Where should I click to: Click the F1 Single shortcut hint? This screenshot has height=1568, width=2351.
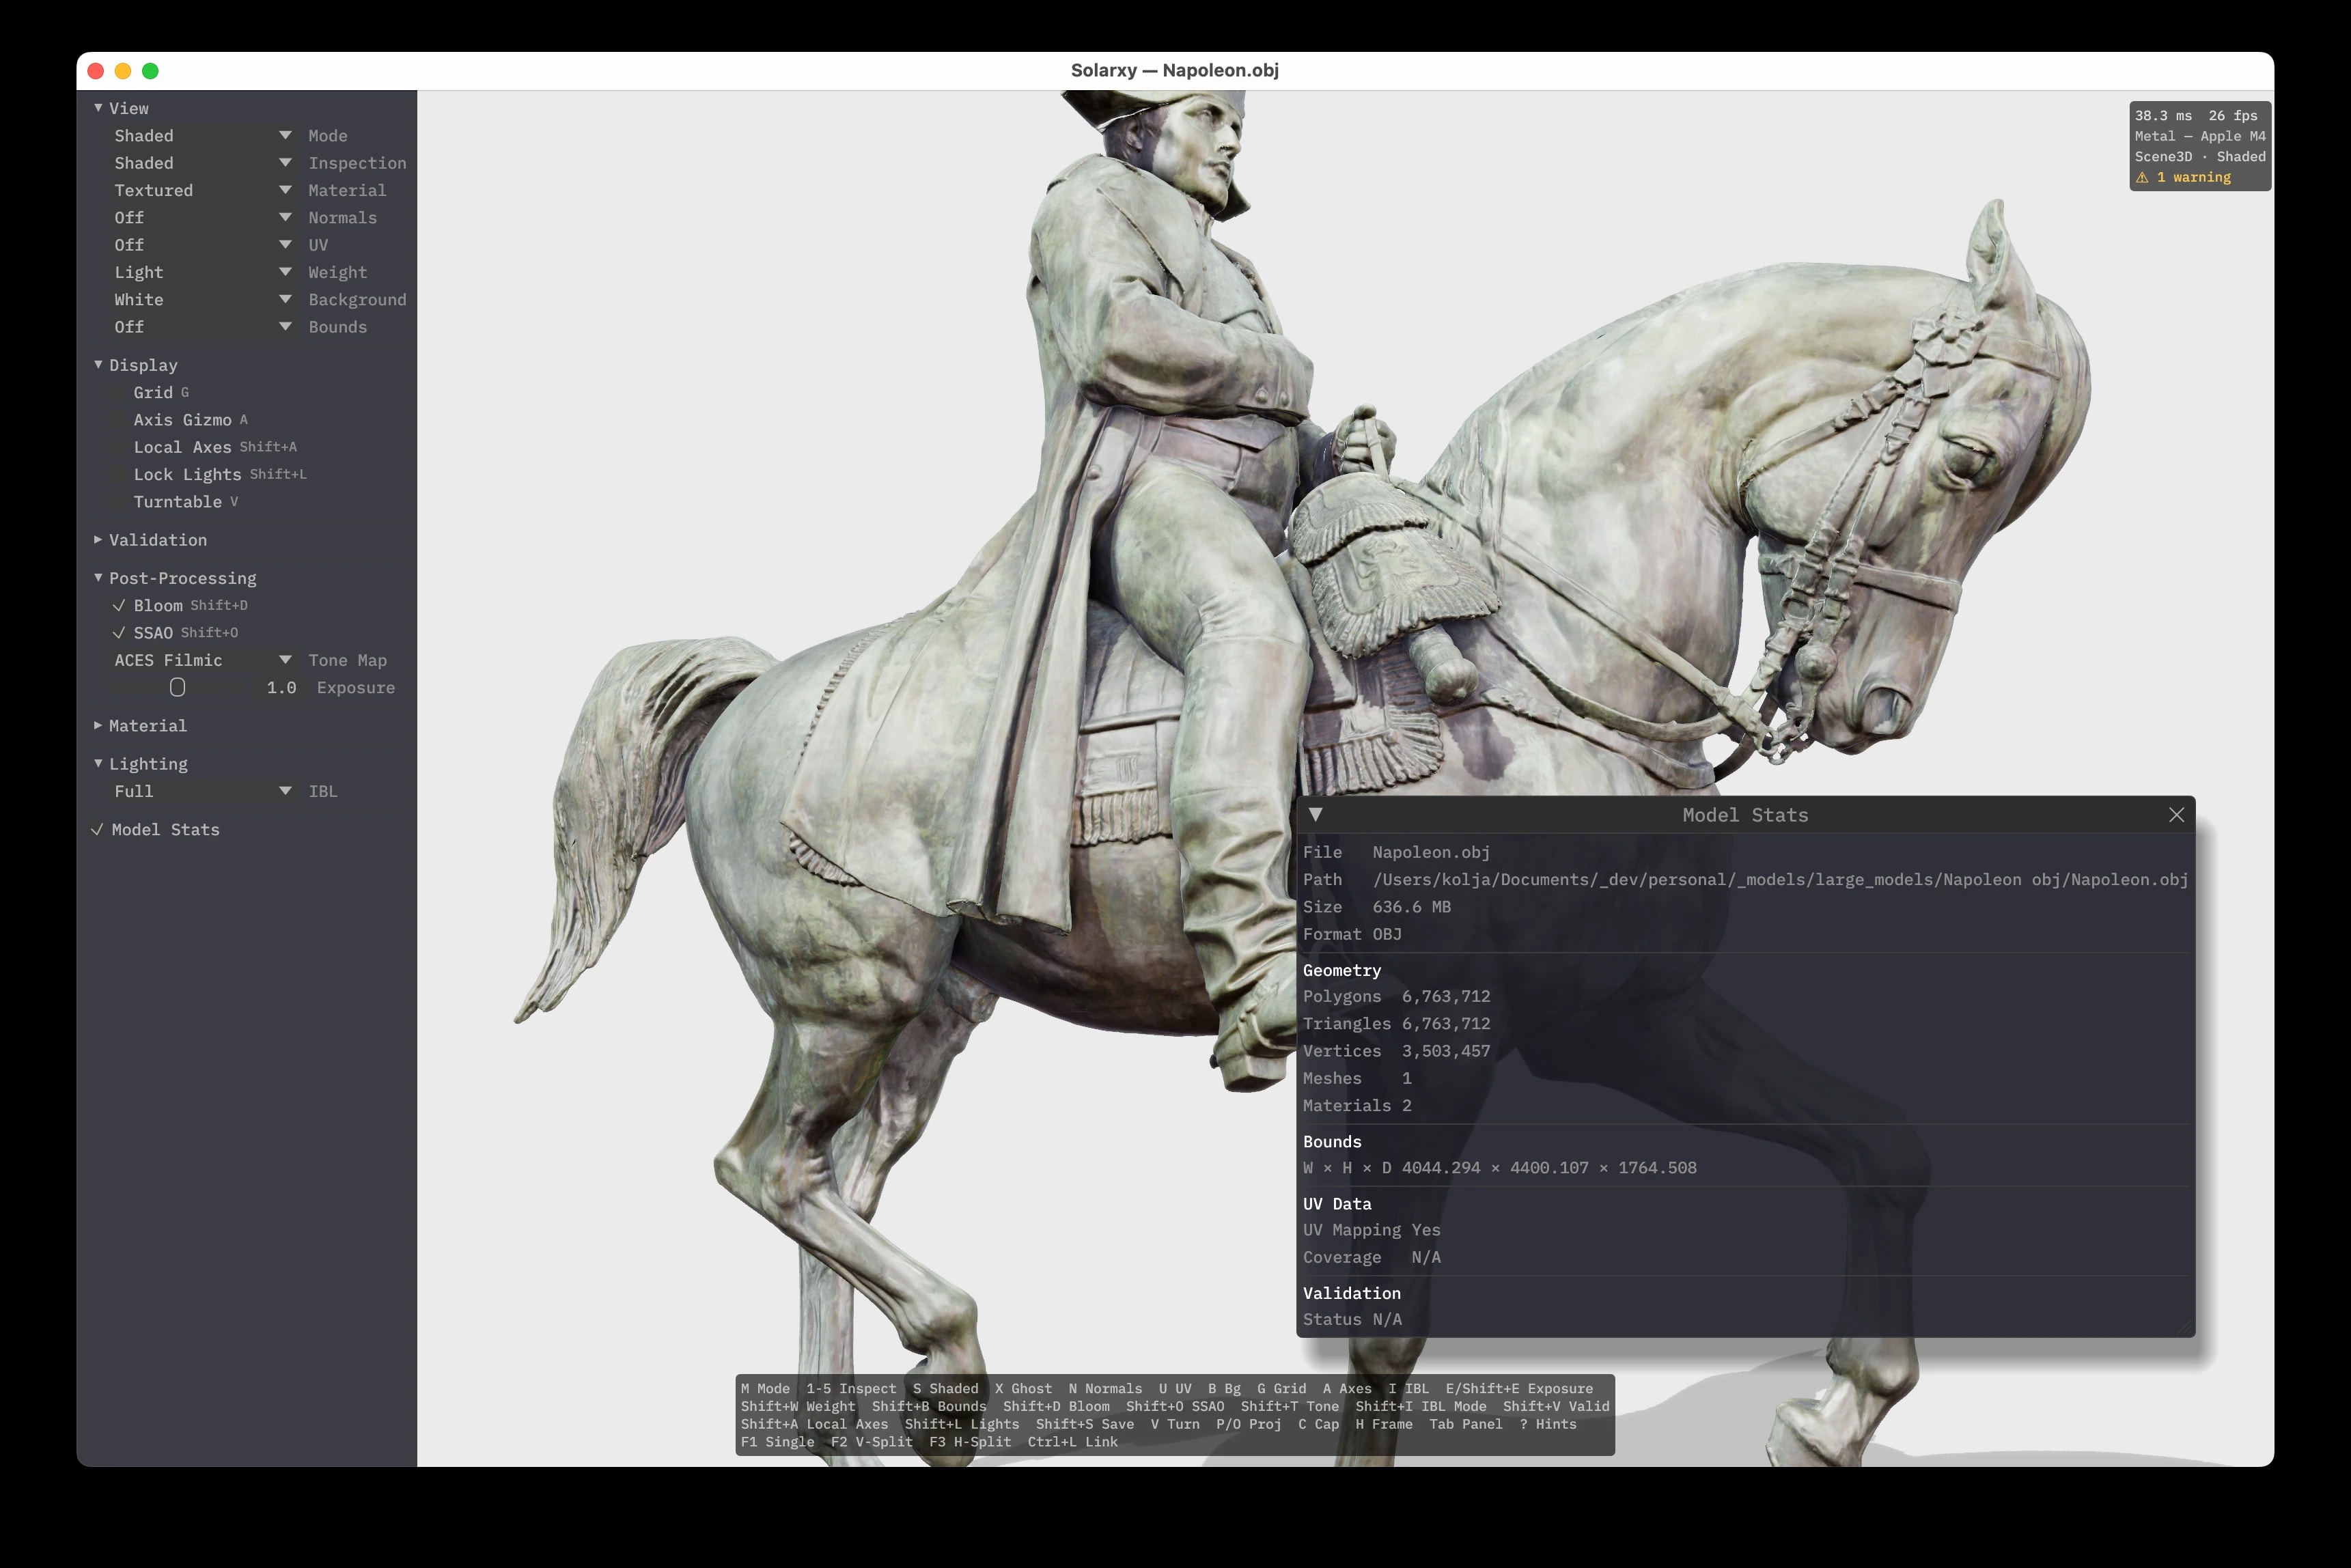pos(777,1442)
